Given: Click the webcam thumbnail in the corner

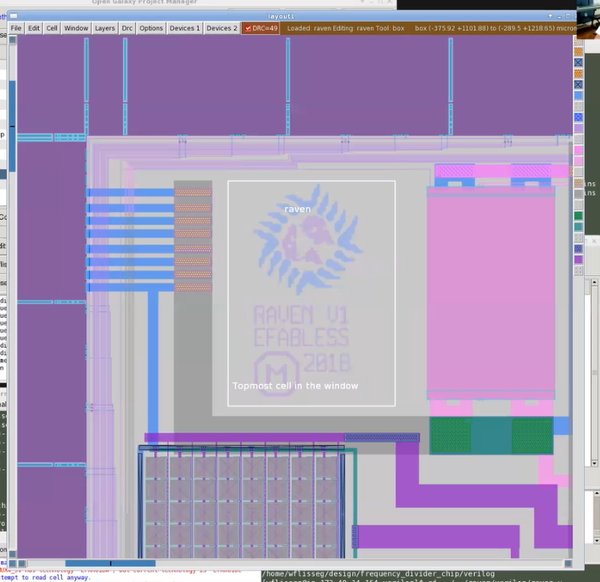Looking at the screenshot, I should tap(588, 19).
